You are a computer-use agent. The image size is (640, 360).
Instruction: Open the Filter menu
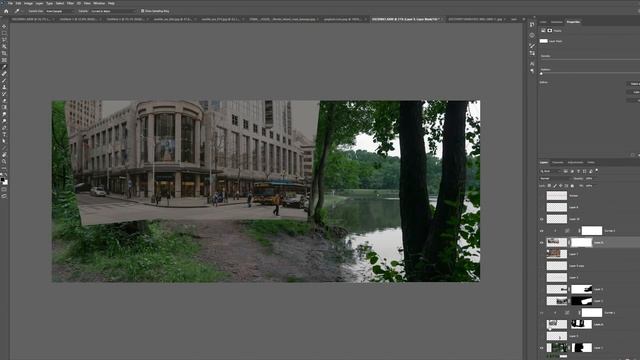point(70,3)
